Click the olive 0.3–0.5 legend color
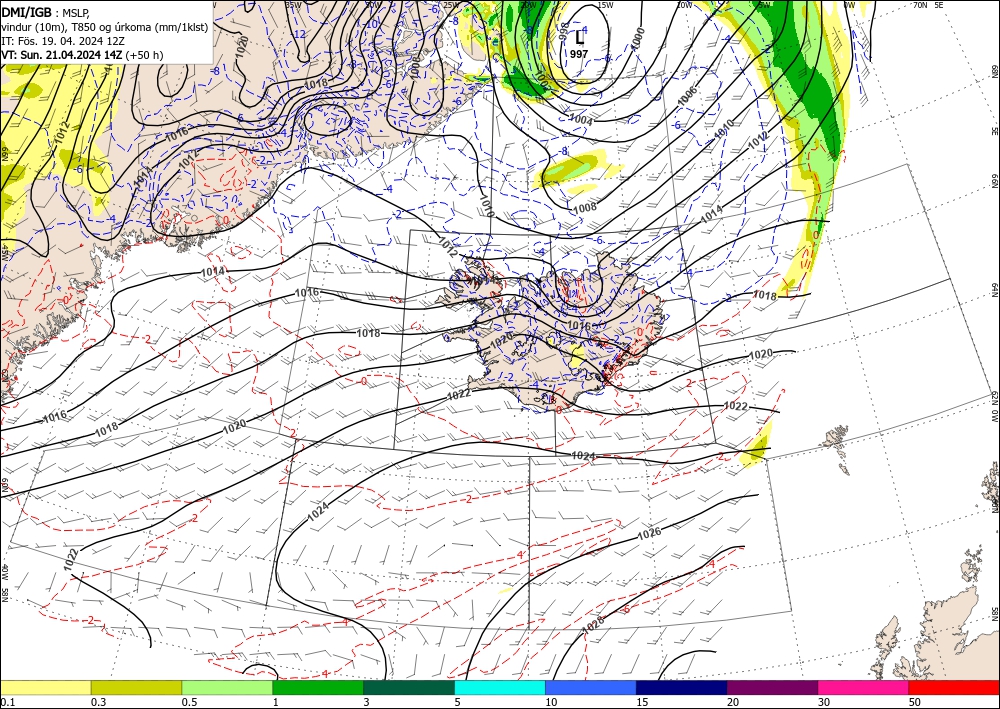 pyautogui.click(x=136, y=687)
